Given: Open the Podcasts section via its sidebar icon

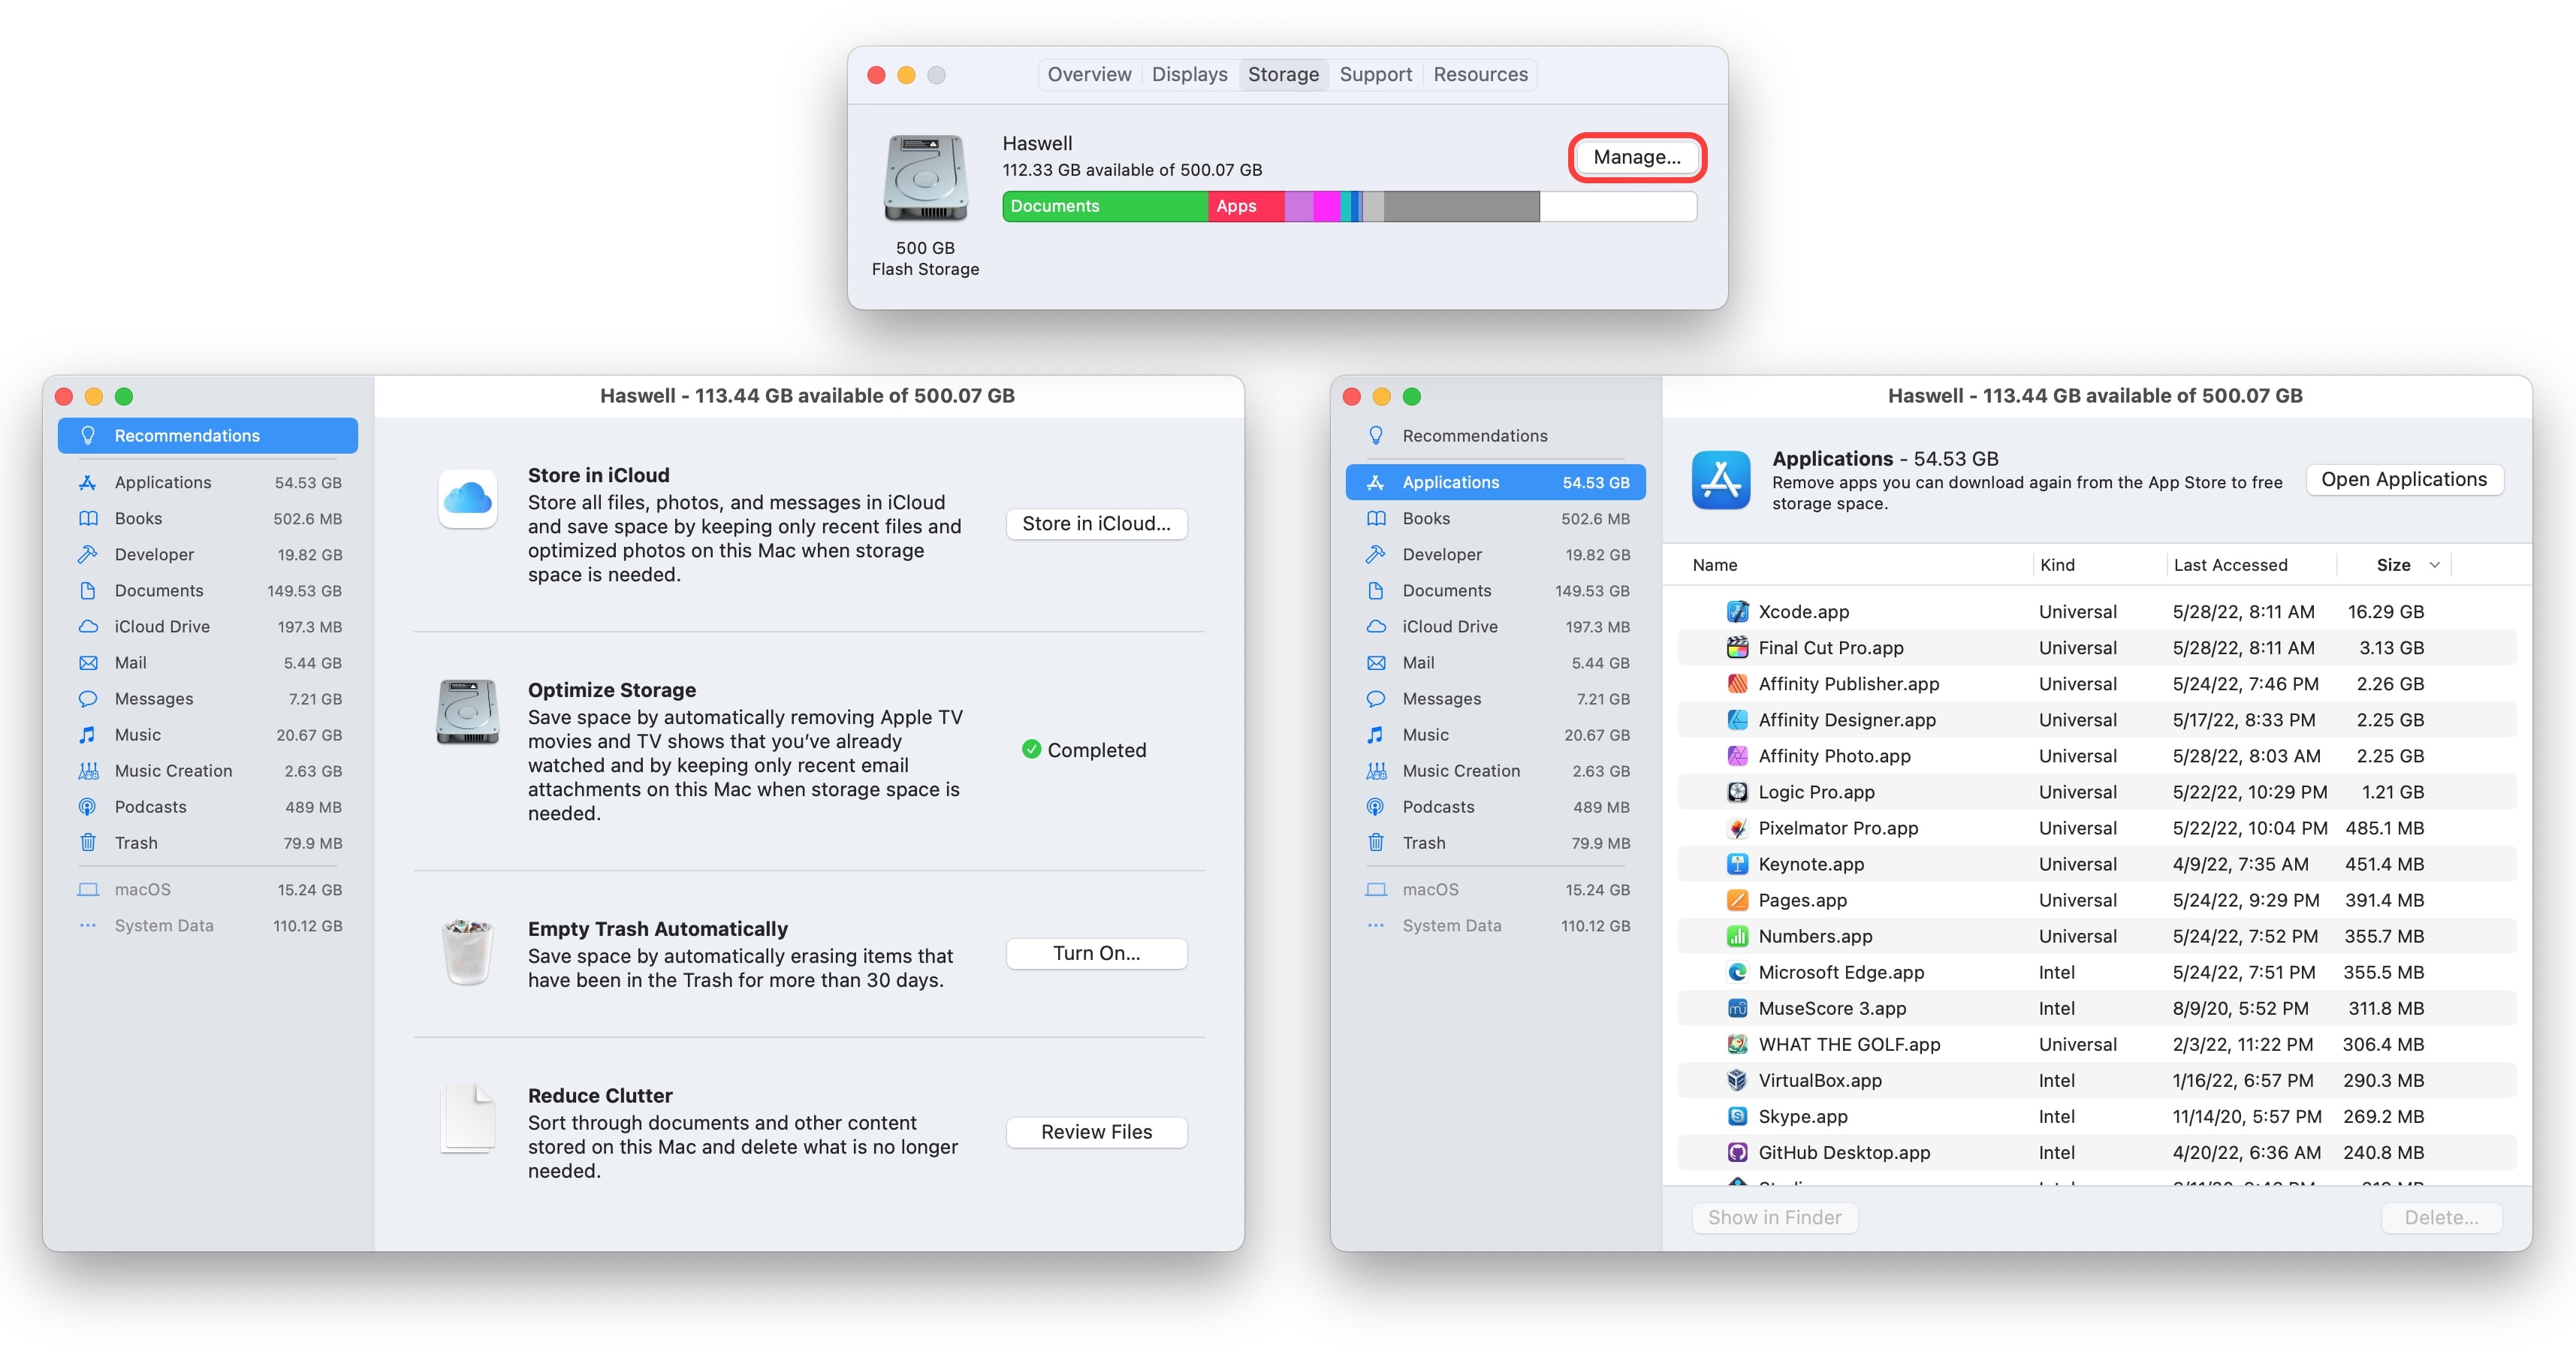Looking at the screenshot, I should tap(88, 806).
